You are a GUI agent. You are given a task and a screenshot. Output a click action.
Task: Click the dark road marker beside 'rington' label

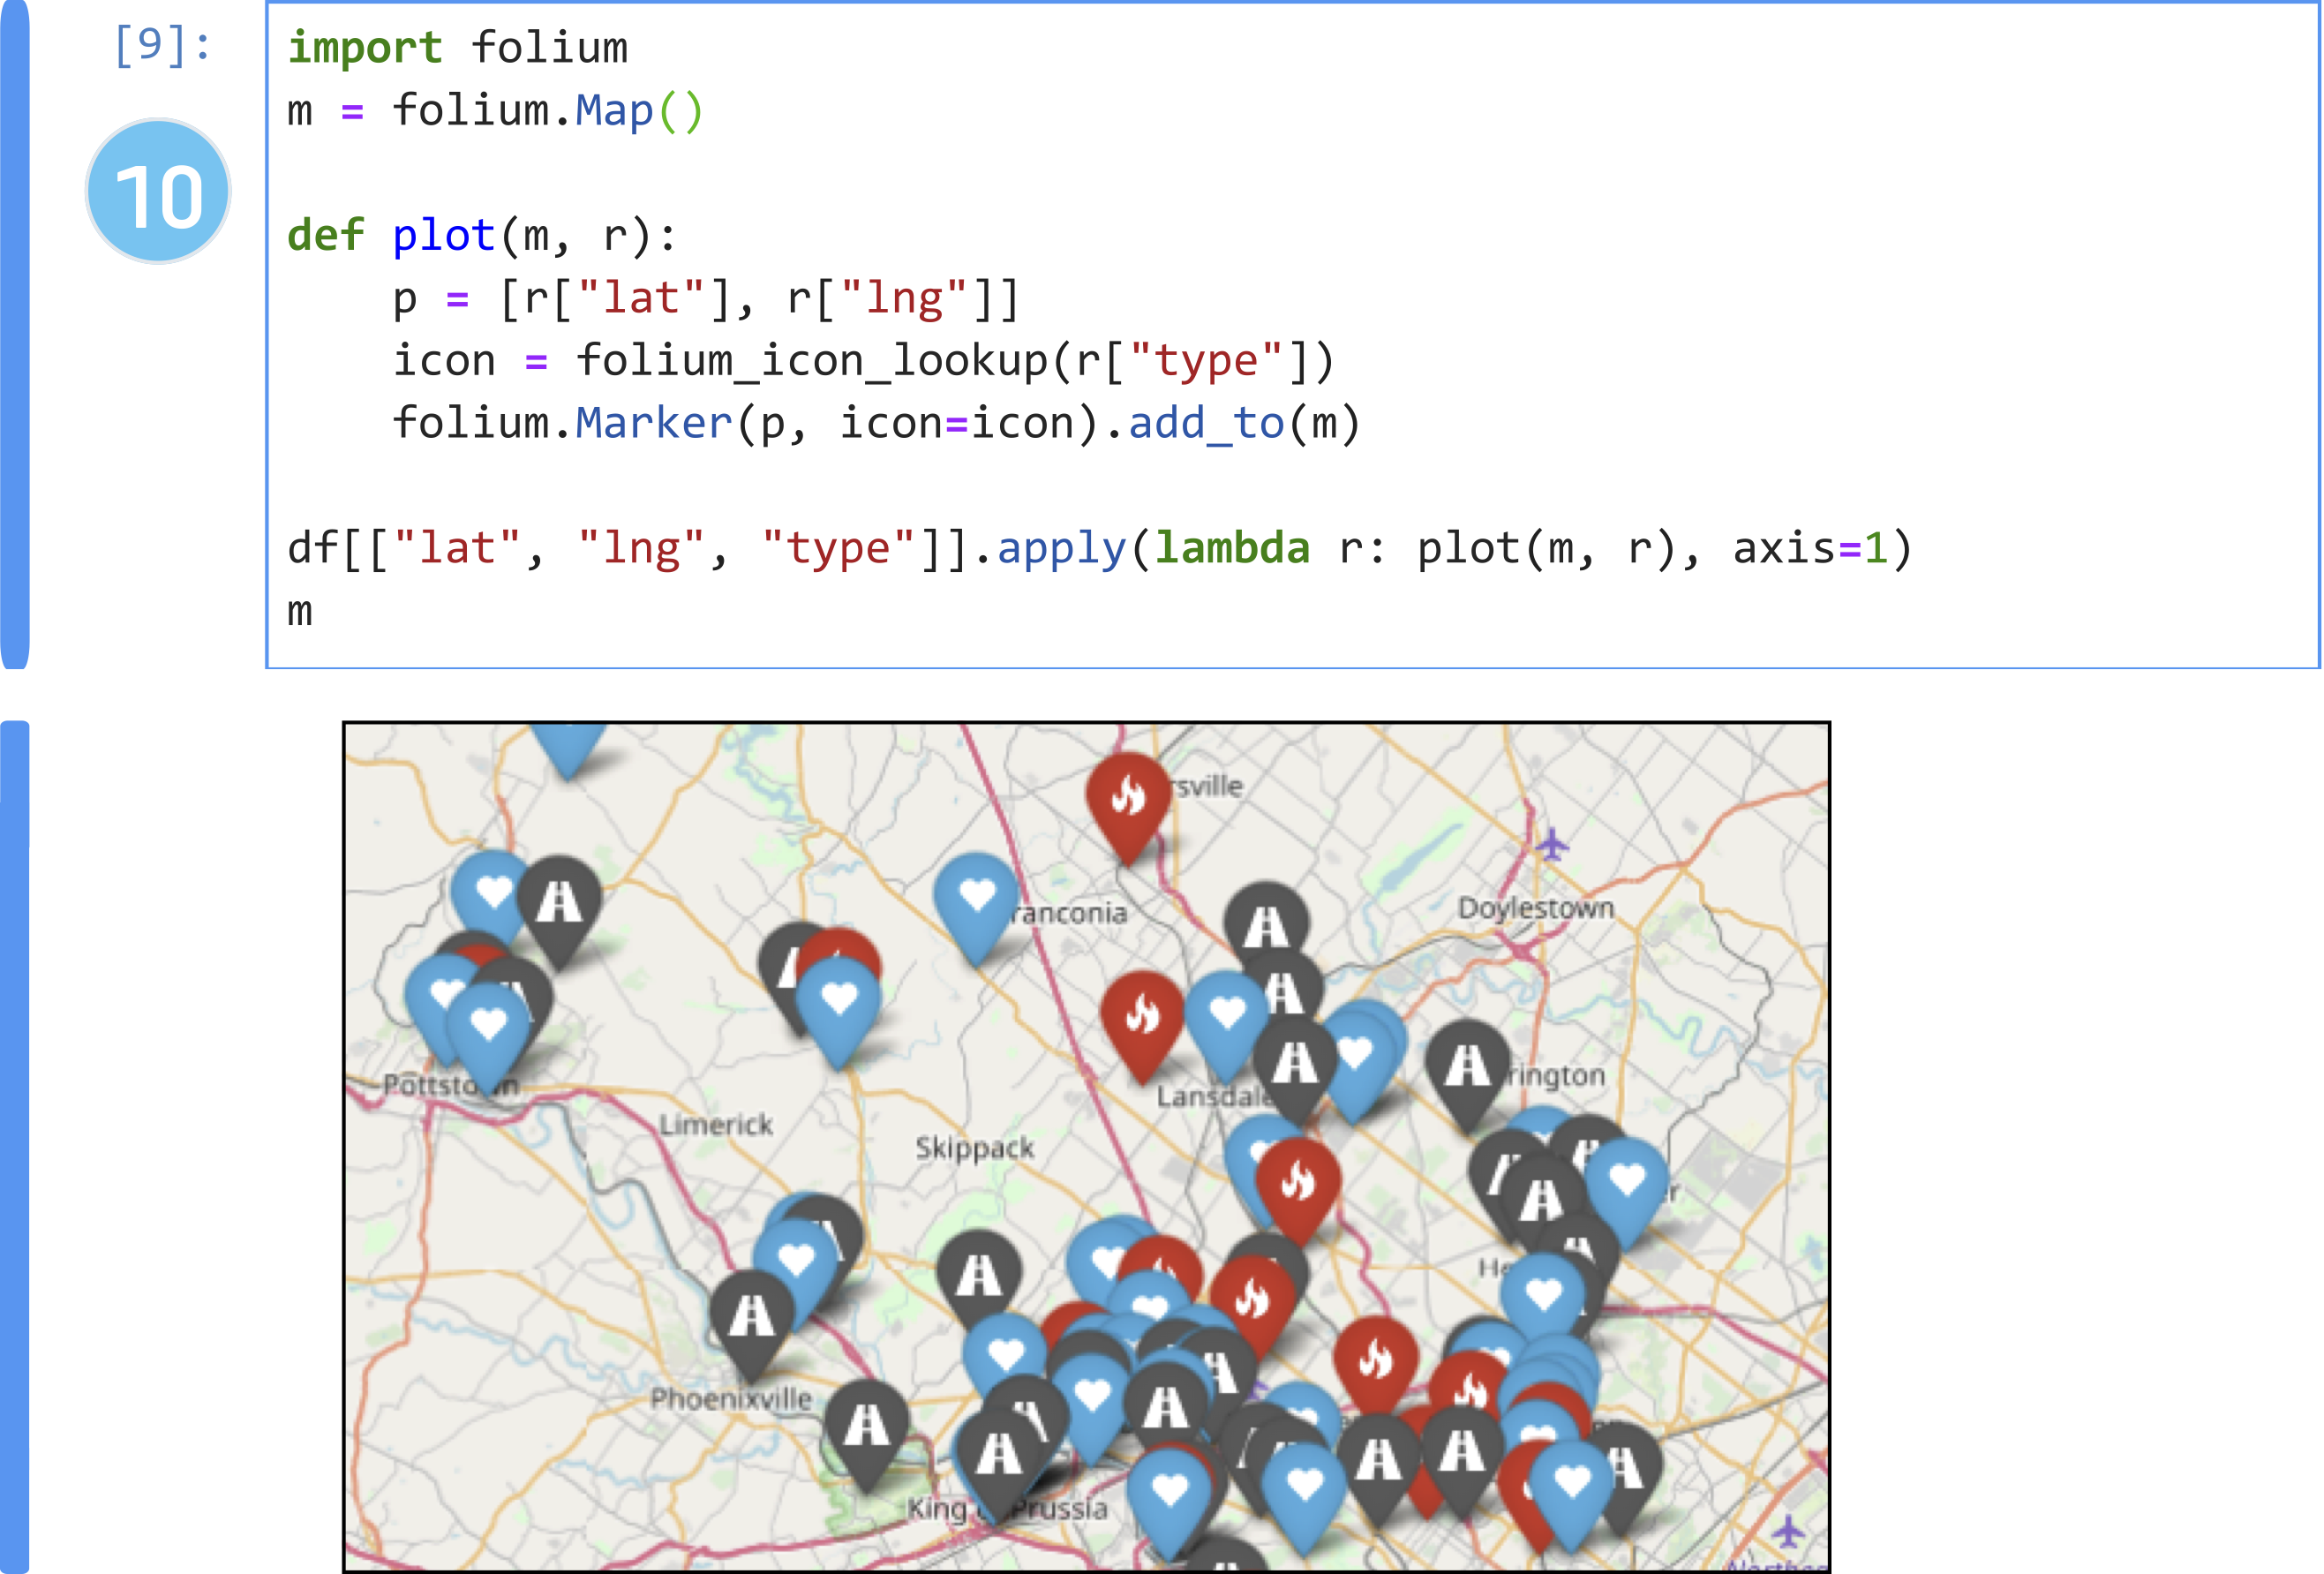(1467, 1076)
